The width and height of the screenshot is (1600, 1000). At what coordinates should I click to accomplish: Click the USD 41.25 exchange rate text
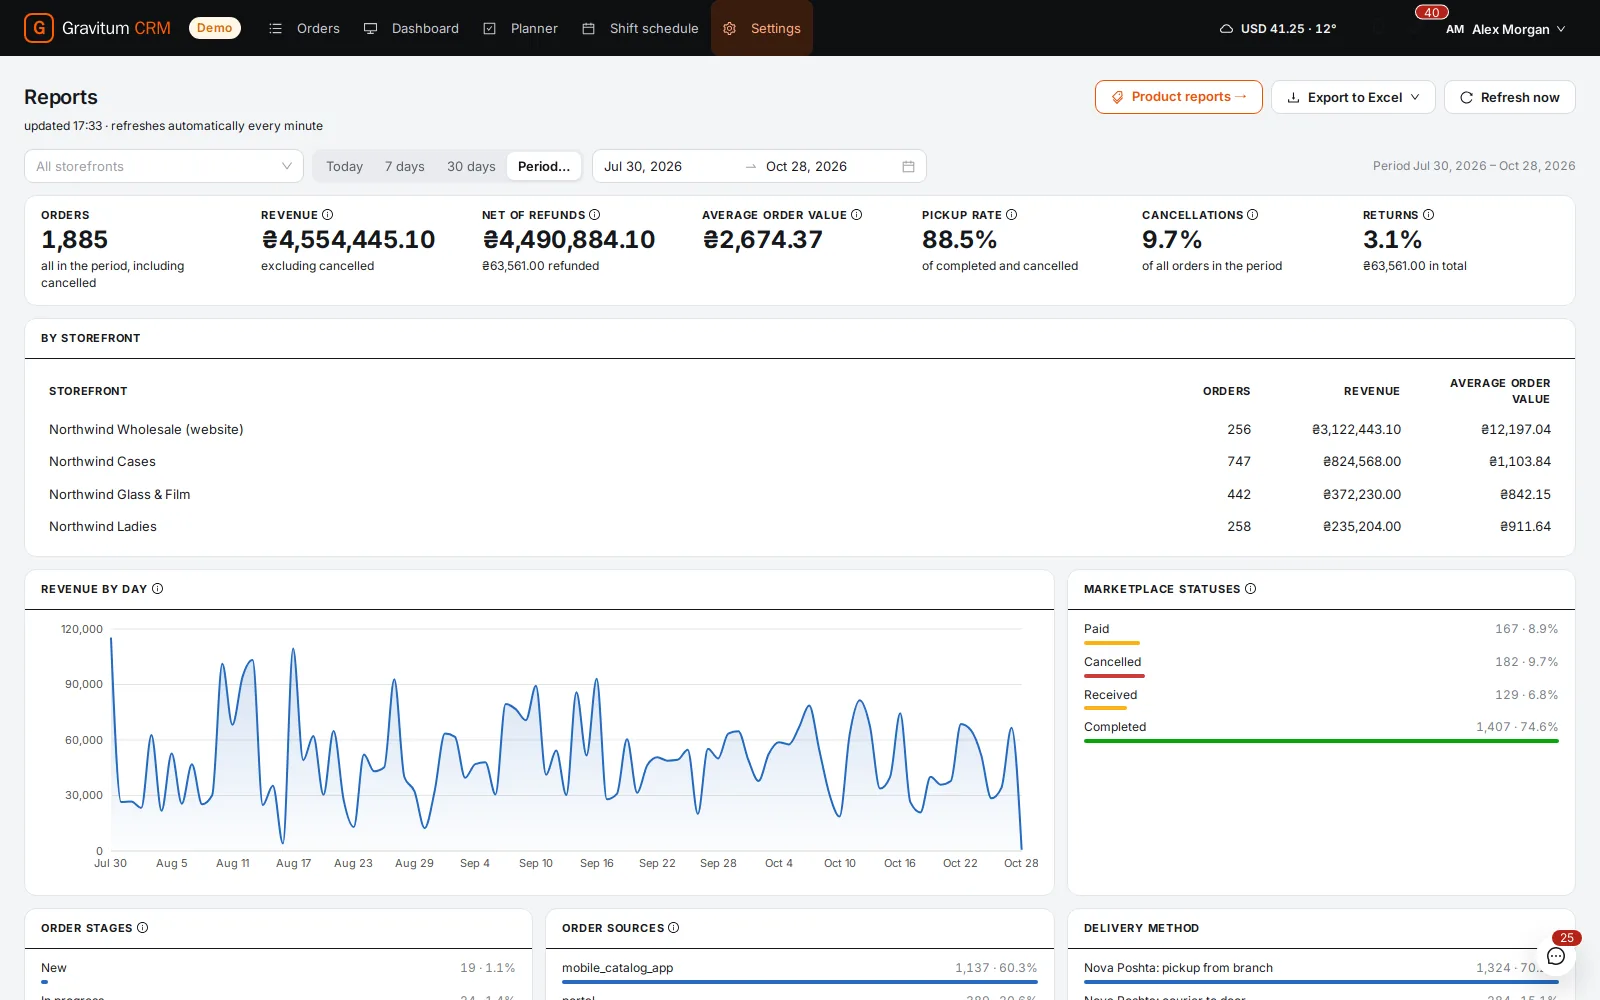pyautogui.click(x=1273, y=29)
